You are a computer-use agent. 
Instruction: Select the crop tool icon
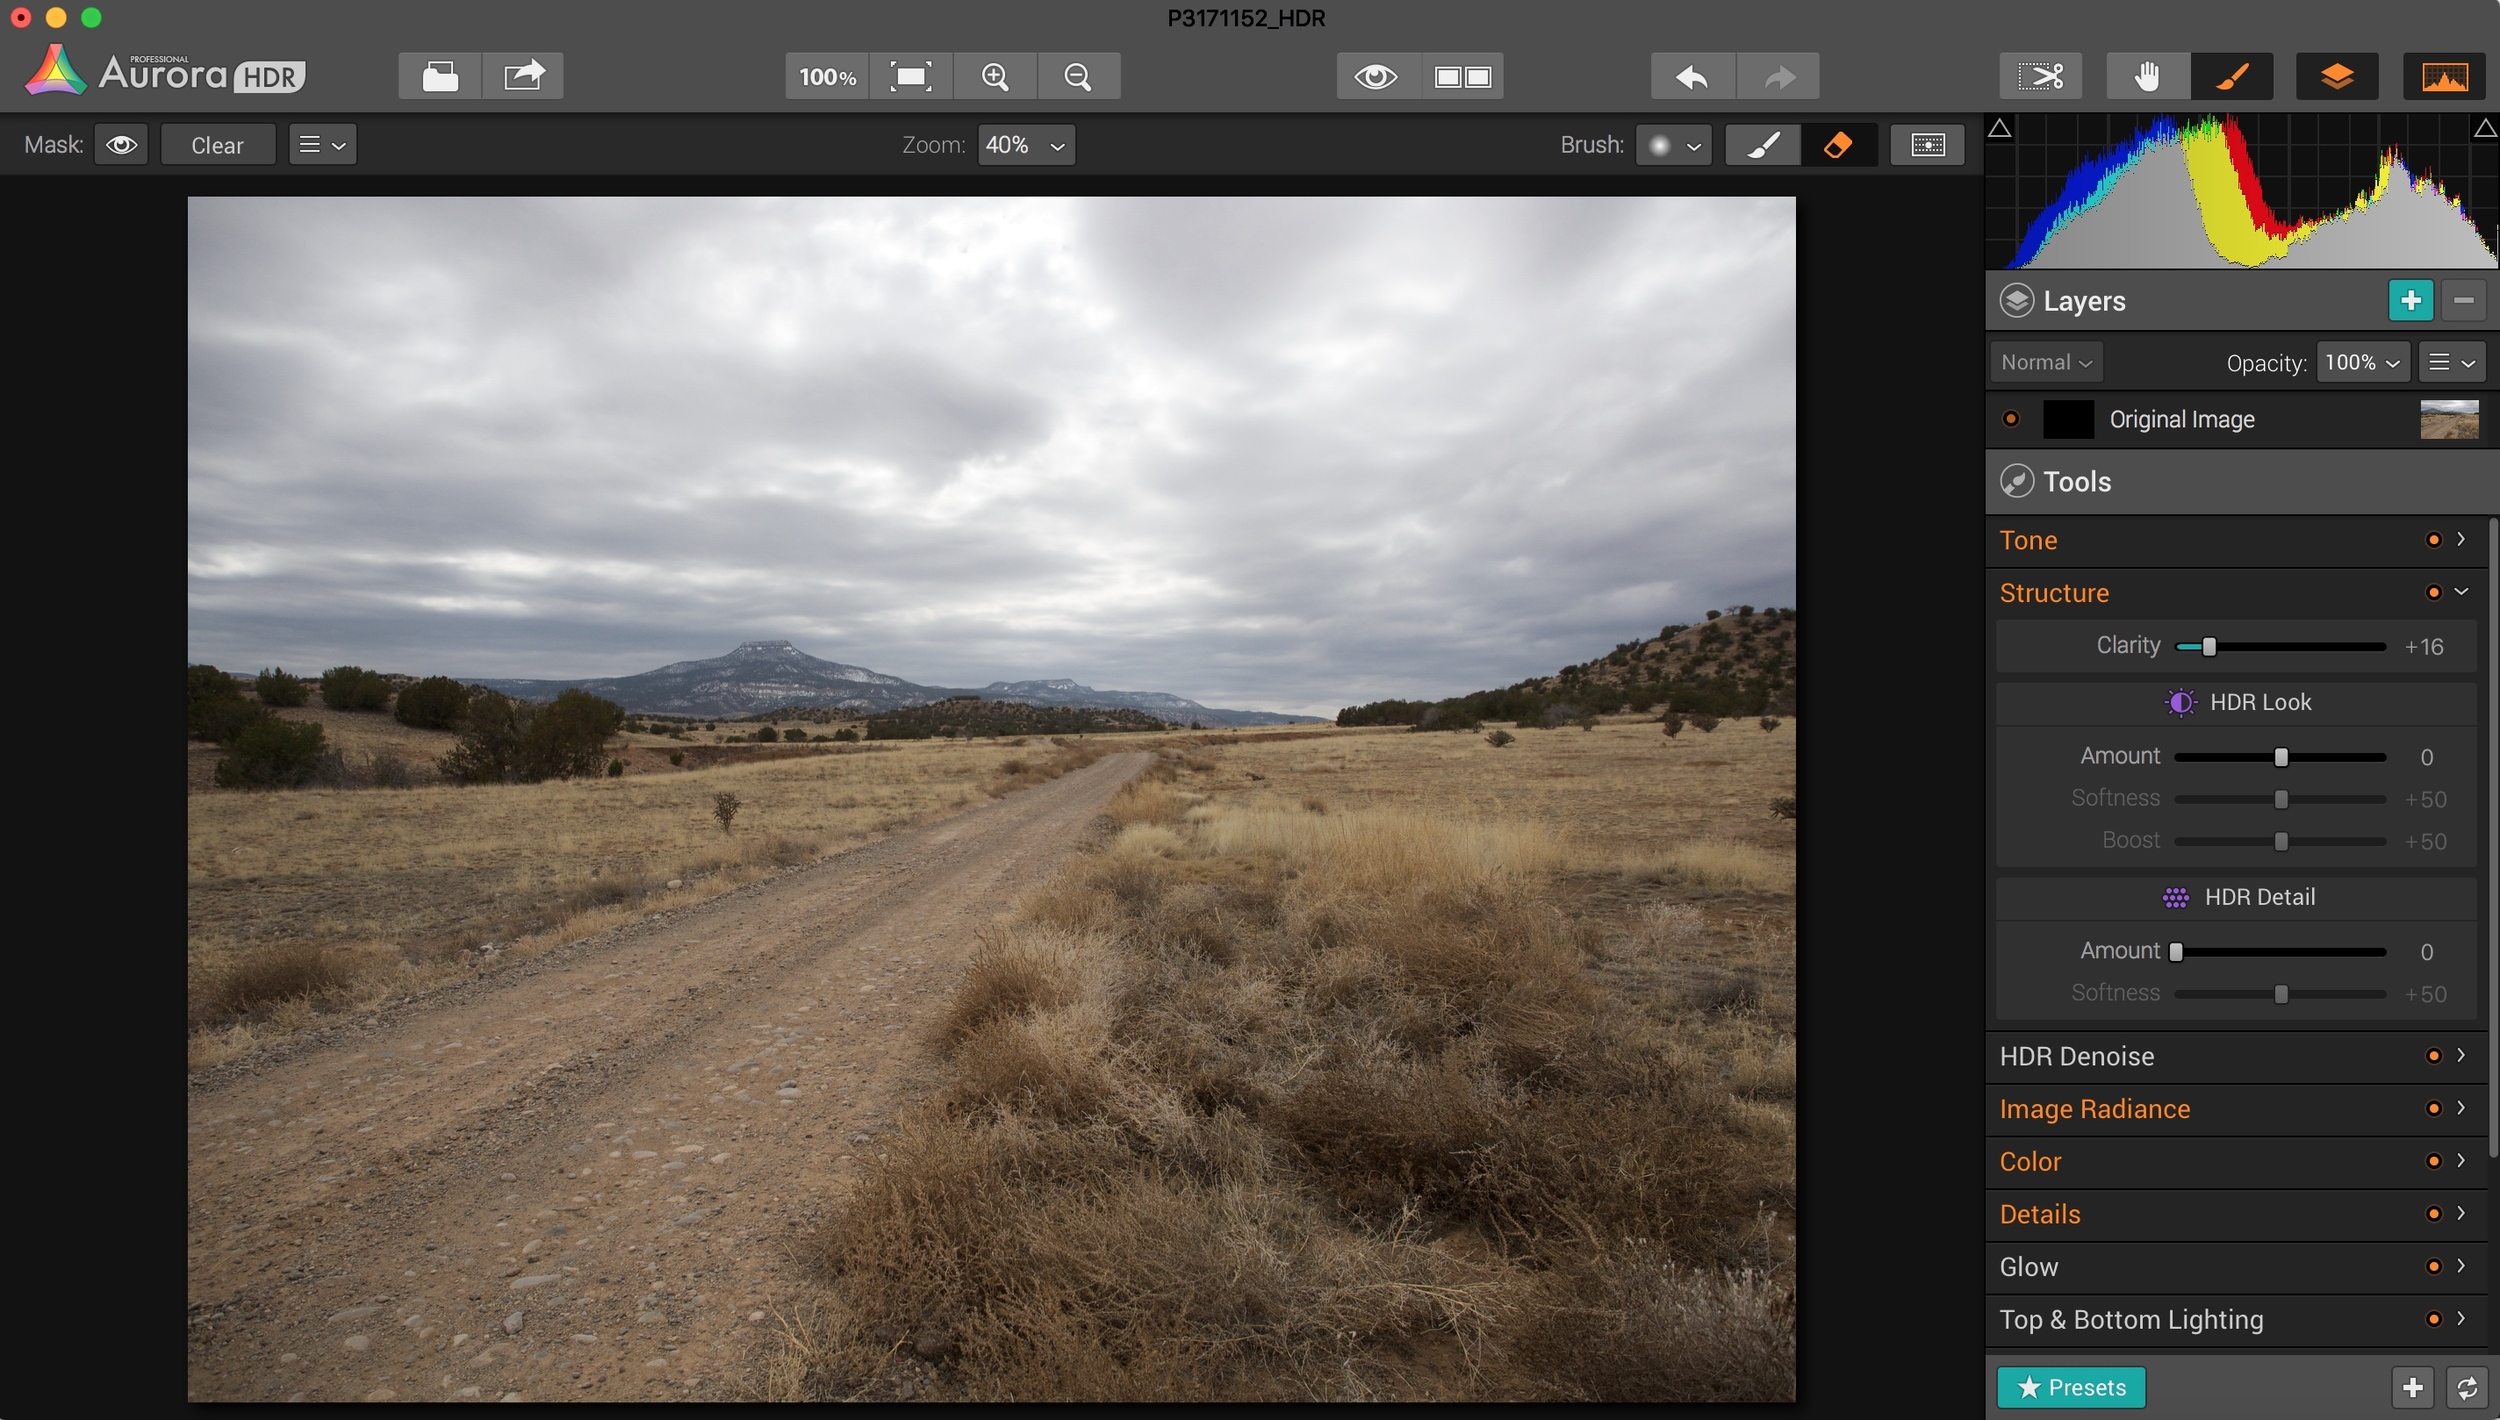click(2040, 76)
